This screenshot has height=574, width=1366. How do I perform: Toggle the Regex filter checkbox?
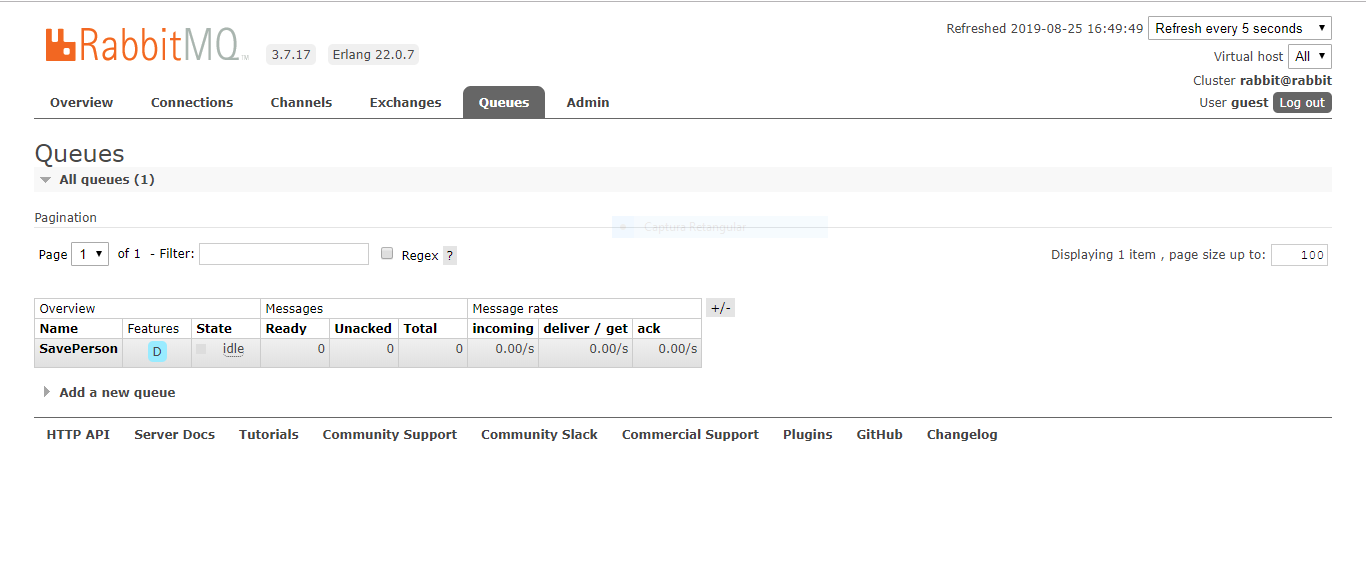tap(387, 254)
